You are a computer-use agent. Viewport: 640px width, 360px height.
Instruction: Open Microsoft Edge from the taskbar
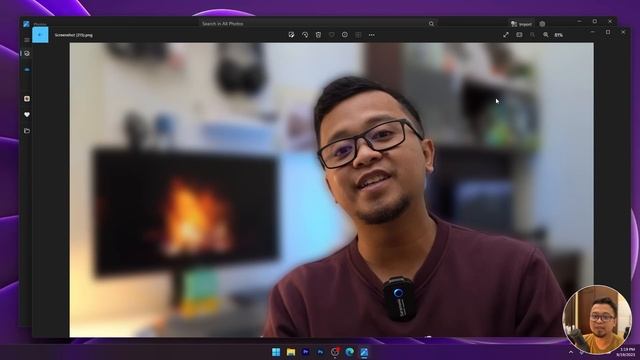tap(349, 352)
